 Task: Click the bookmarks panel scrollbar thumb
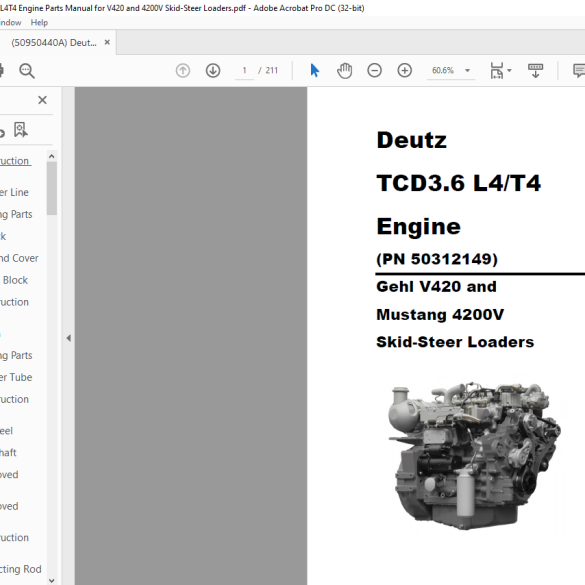click(52, 188)
